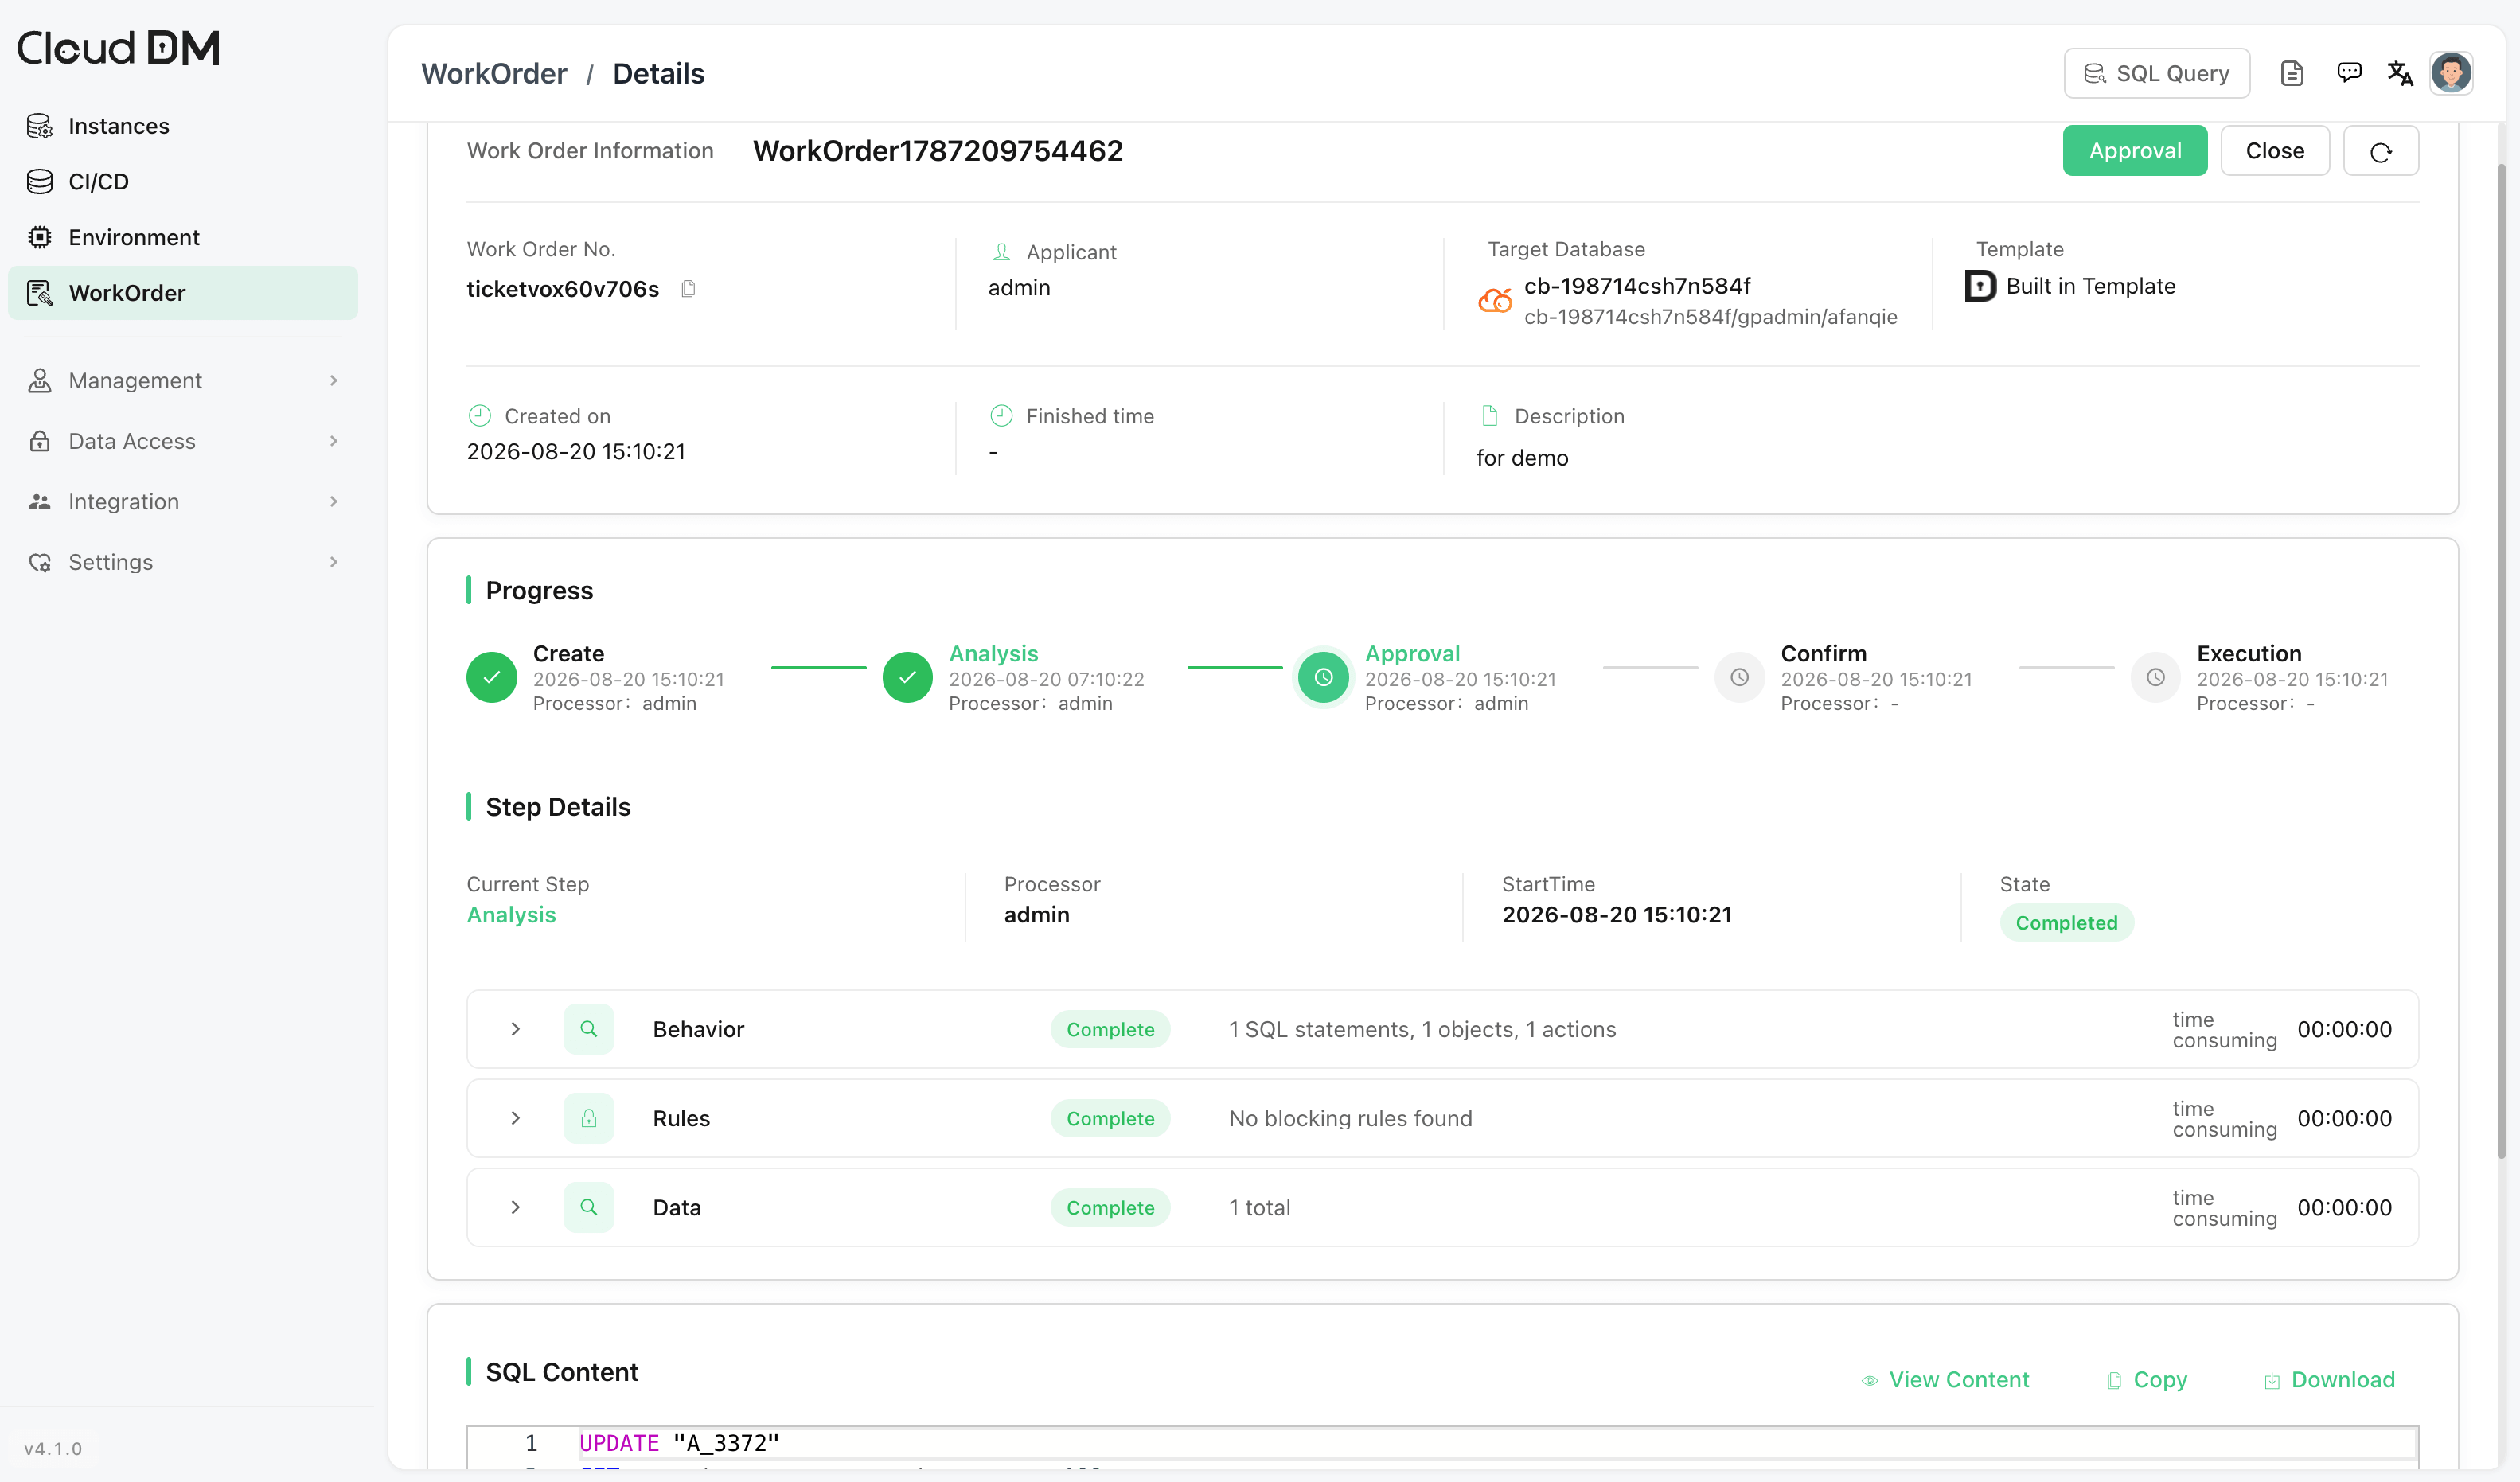Click the v4.1.0 version label
Viewport: 2520px width, 1482px height.
point(53,1448)
